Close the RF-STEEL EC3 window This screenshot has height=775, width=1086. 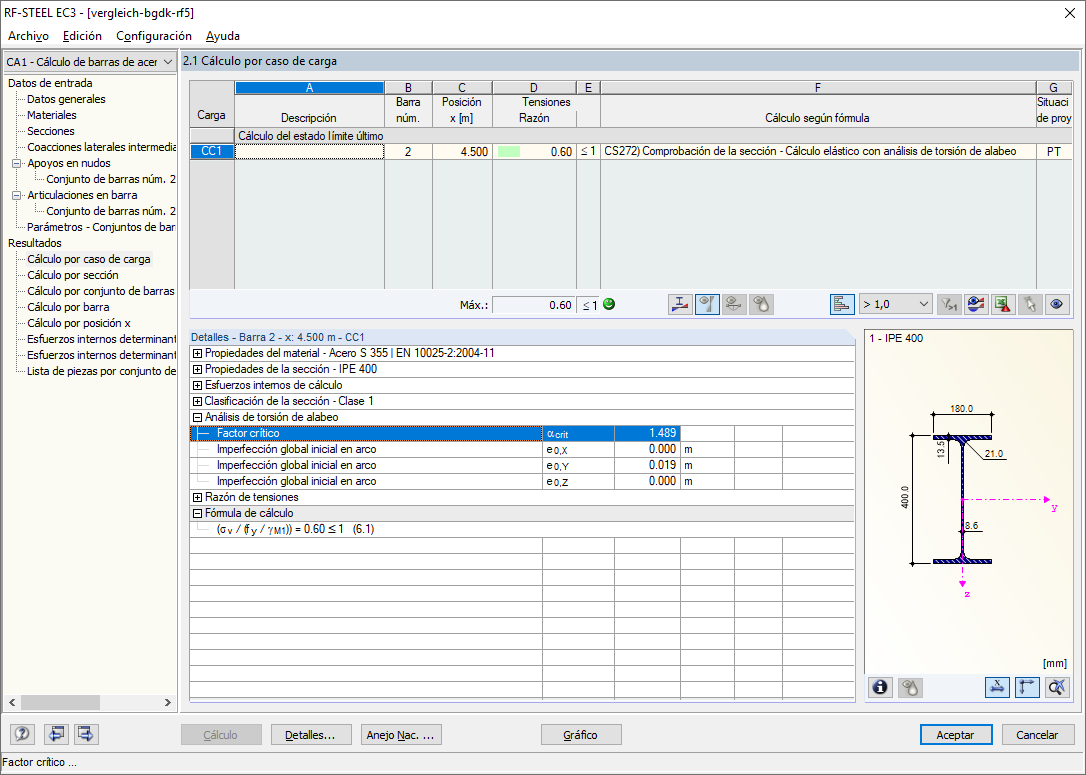coord(1069,13)
